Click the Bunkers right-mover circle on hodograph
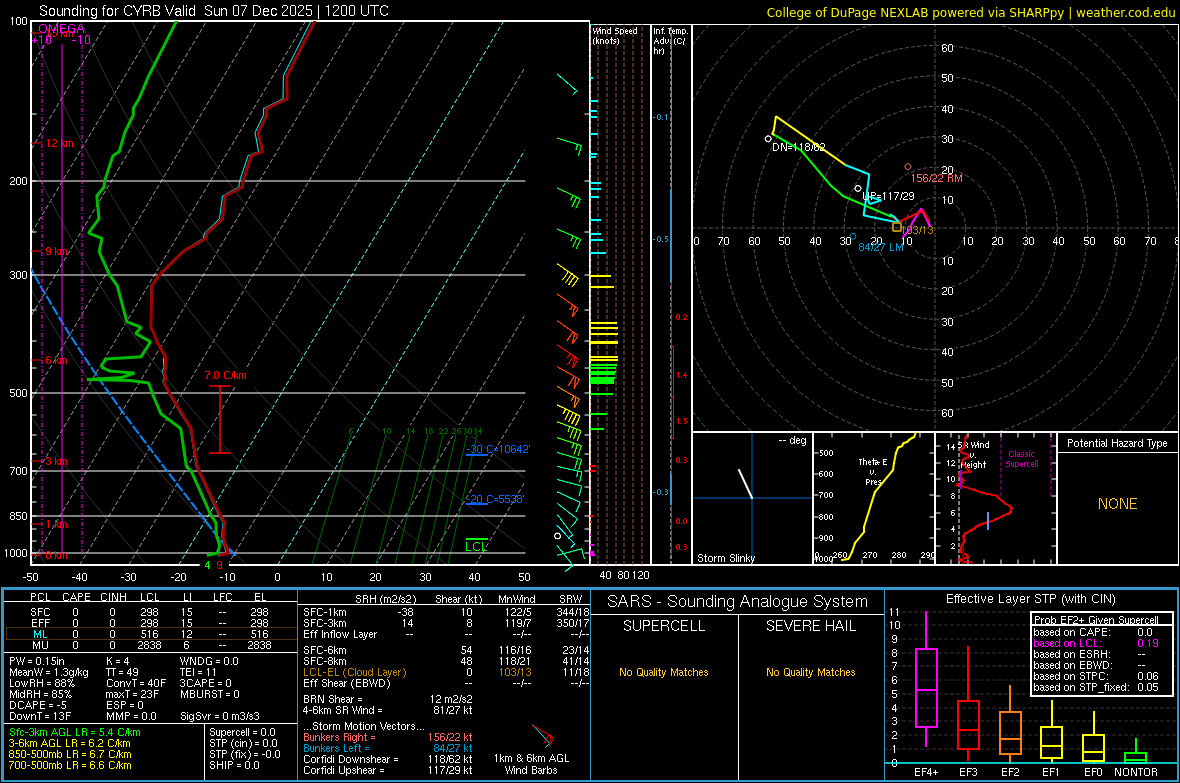 coord(908,167)
